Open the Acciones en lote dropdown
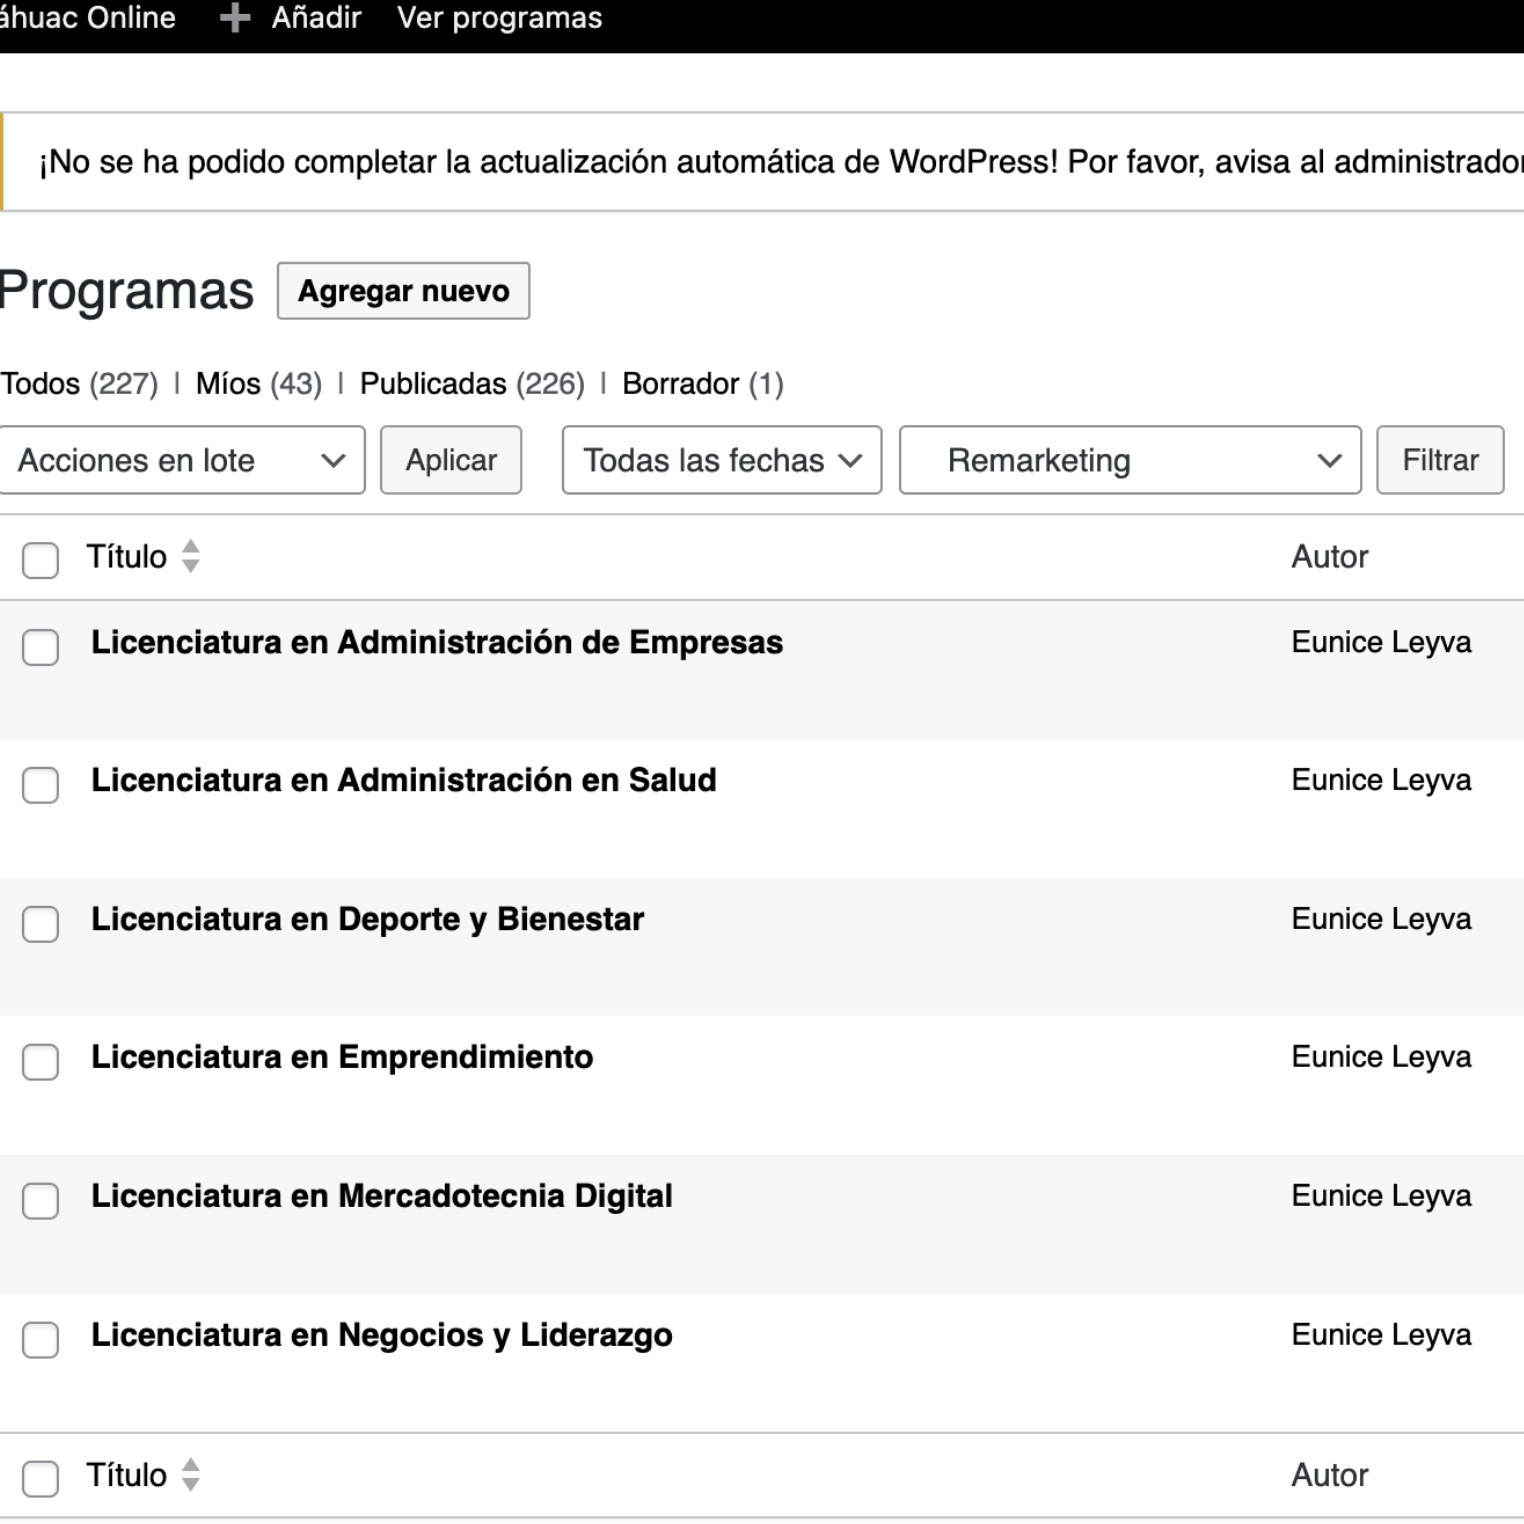The image size is (1524, 1524). (181, 460)
